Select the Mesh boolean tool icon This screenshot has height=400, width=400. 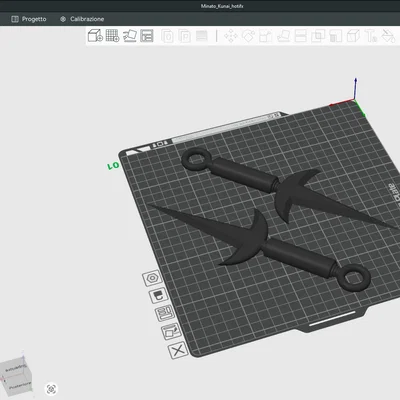click(318, 36)
